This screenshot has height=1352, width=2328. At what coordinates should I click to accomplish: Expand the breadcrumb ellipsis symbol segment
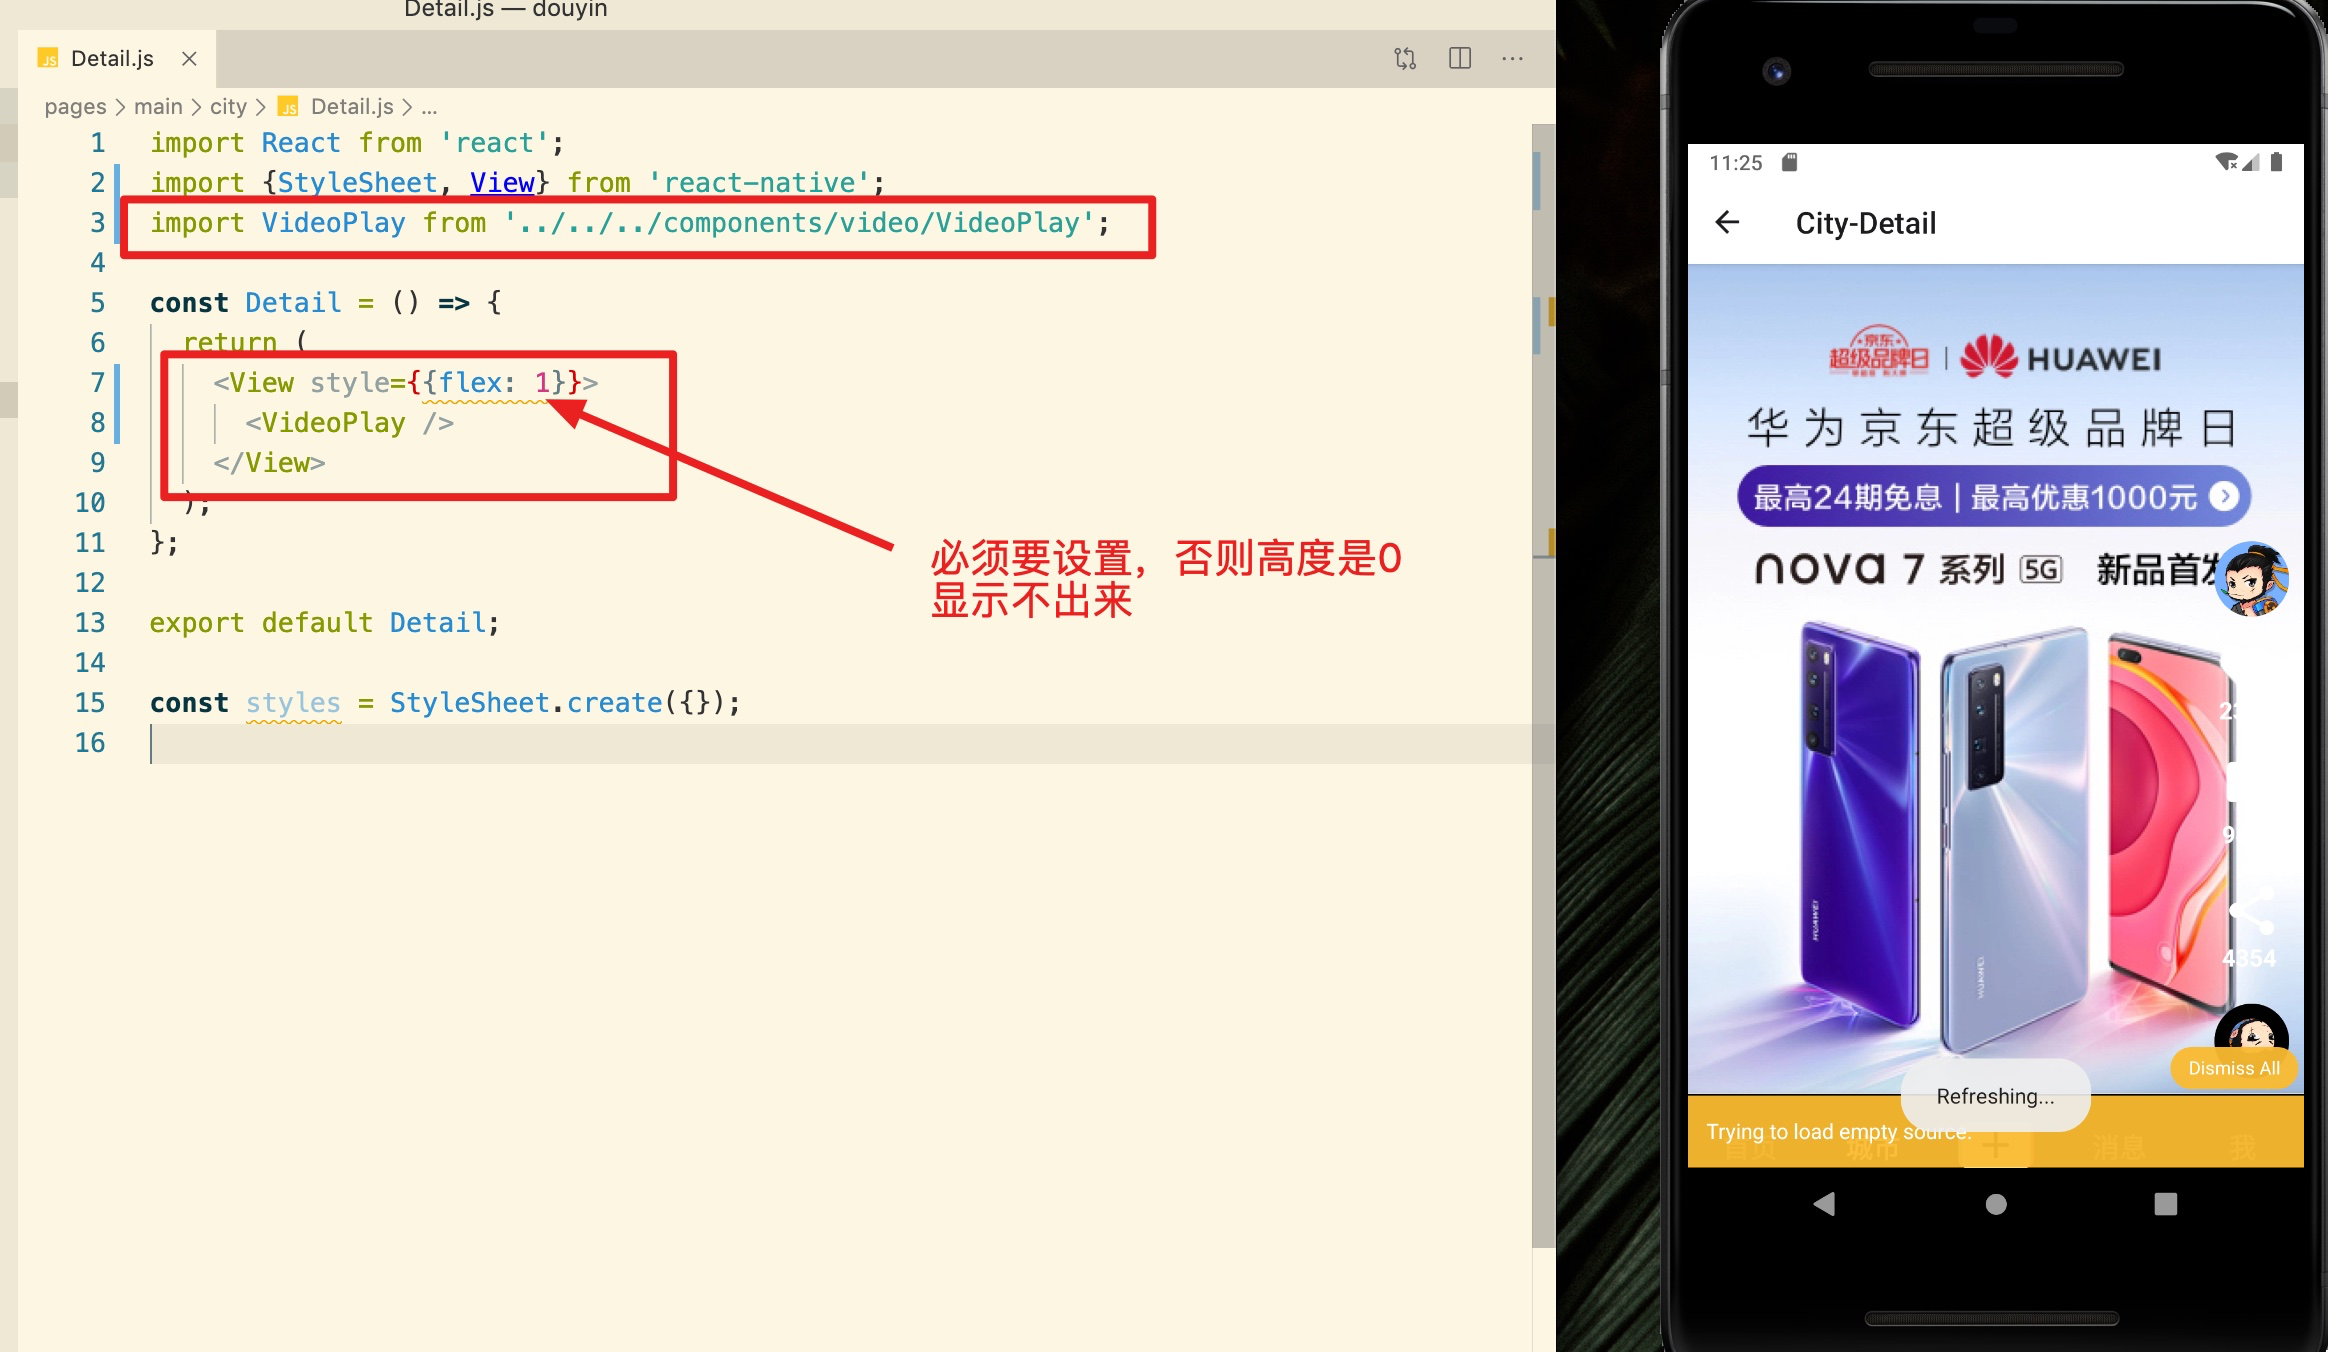pyautogui.click(x=429, y=108)
